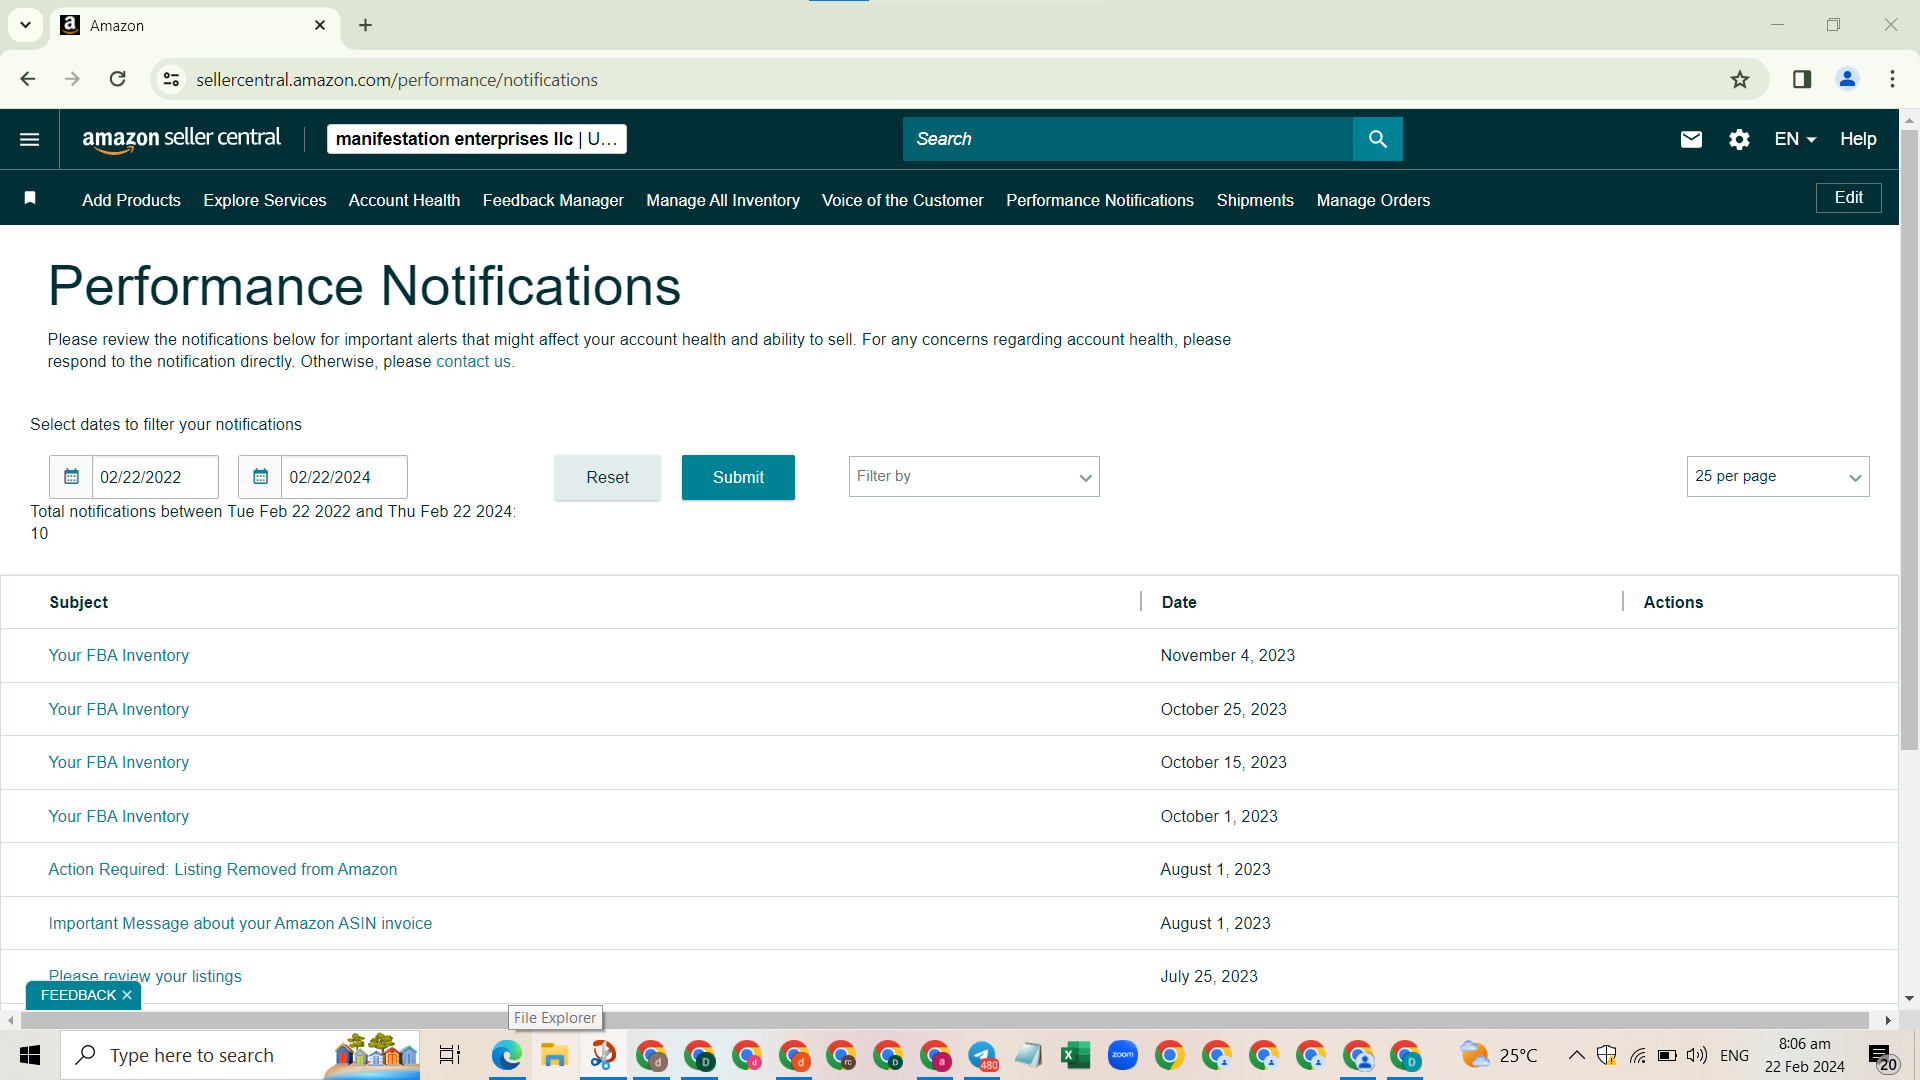Open the end date calendar picker
The image size is (1920, 1080).
pos(260,477)
